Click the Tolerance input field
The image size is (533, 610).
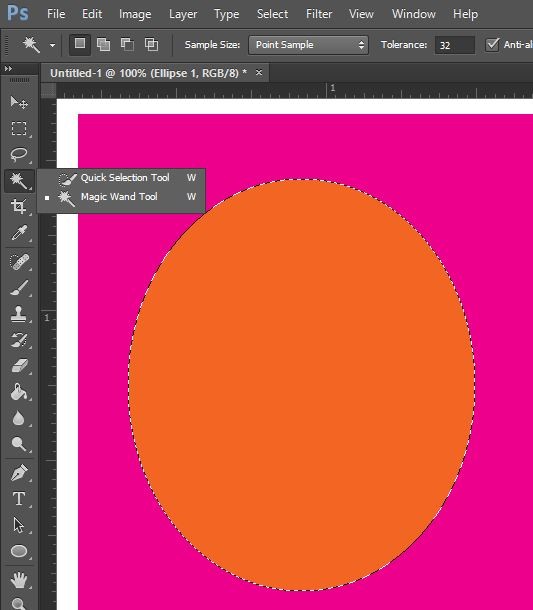(455, 45)
